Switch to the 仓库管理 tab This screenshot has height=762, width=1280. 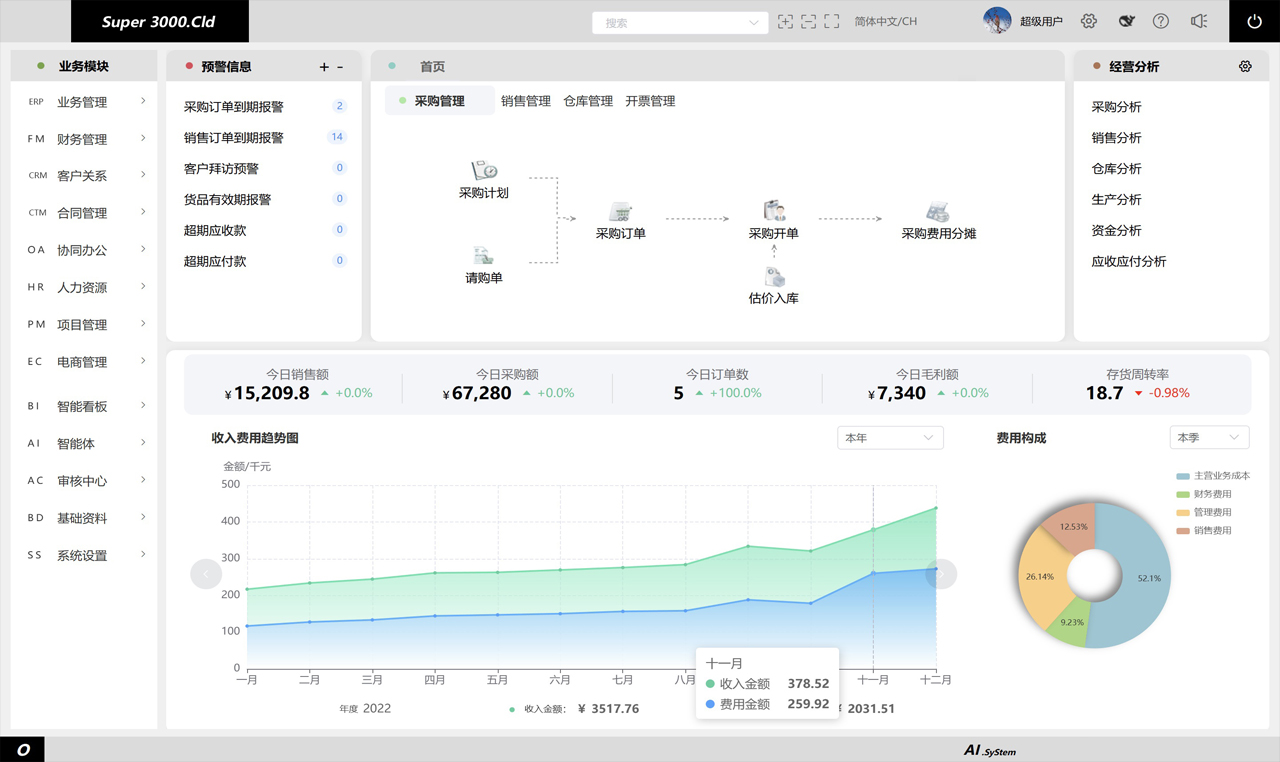coord(588,101)
